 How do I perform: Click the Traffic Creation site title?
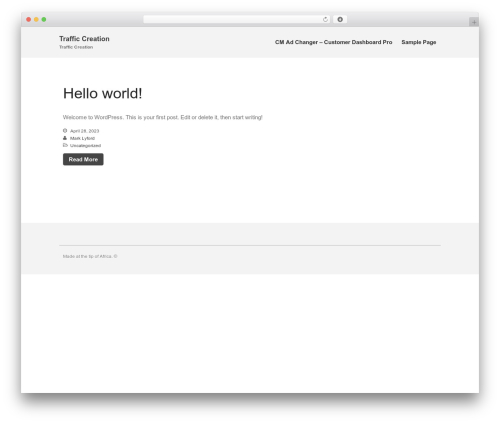pos(84,39)
